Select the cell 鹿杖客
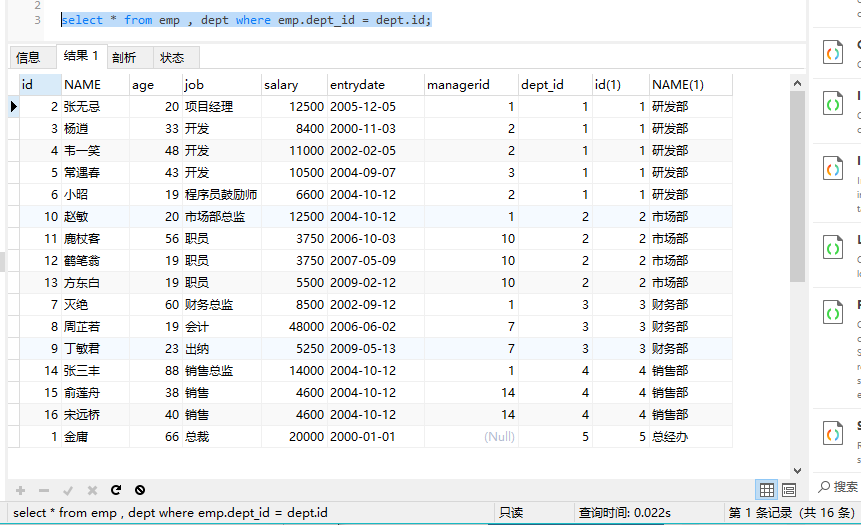This screenshot has height=525, width=861. (x=96, y=238)
